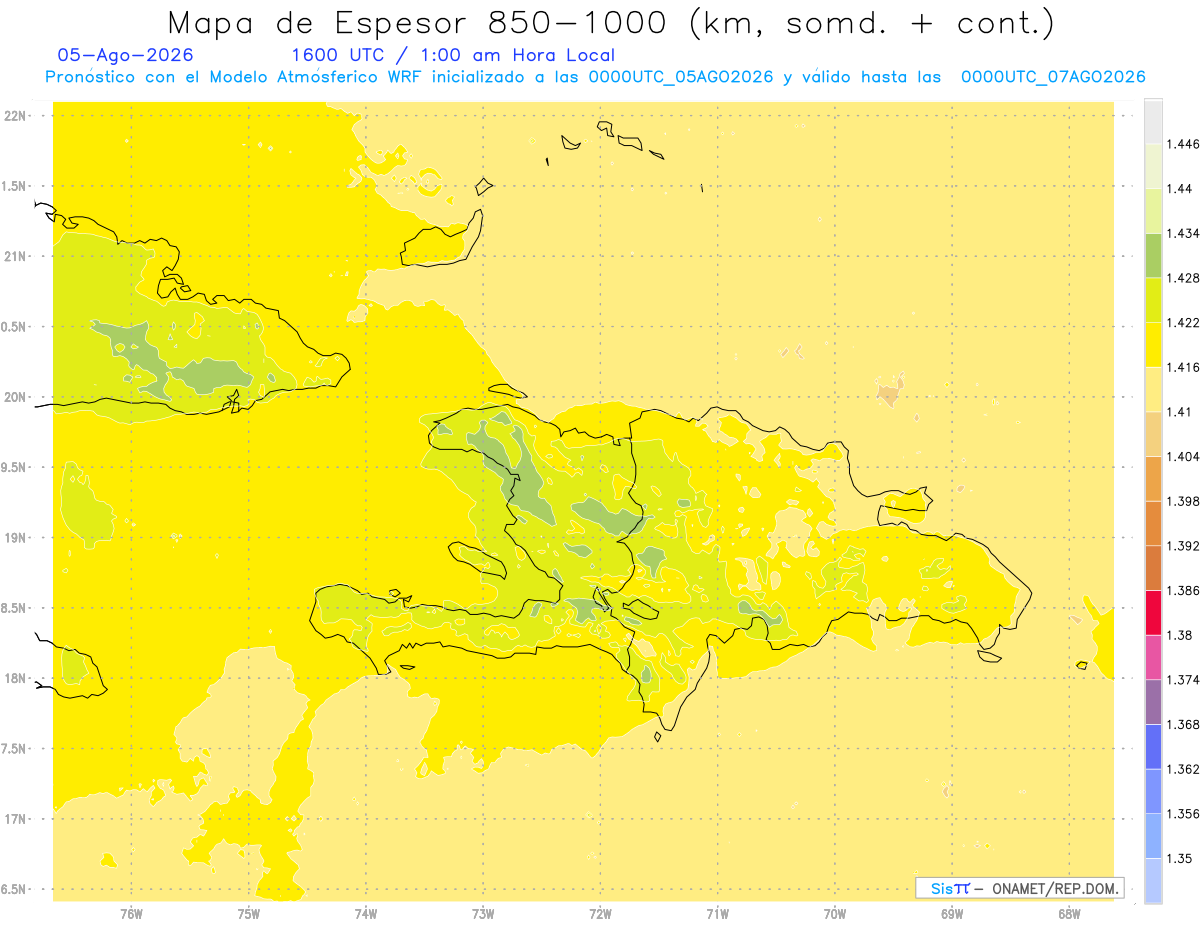Image resolution: width=1200 pixels, height=927 pixels.
Task: Click the legend value '1.374'
Action: (1183, 680)
